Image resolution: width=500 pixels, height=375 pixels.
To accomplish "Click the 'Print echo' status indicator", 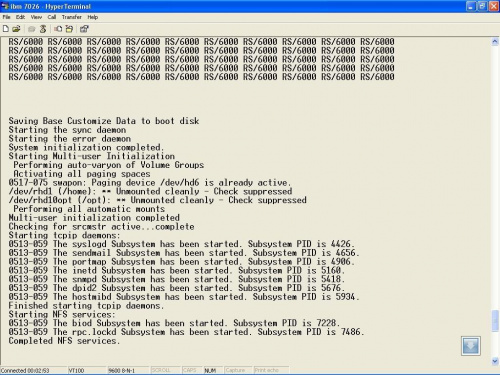I will (266, 370).
